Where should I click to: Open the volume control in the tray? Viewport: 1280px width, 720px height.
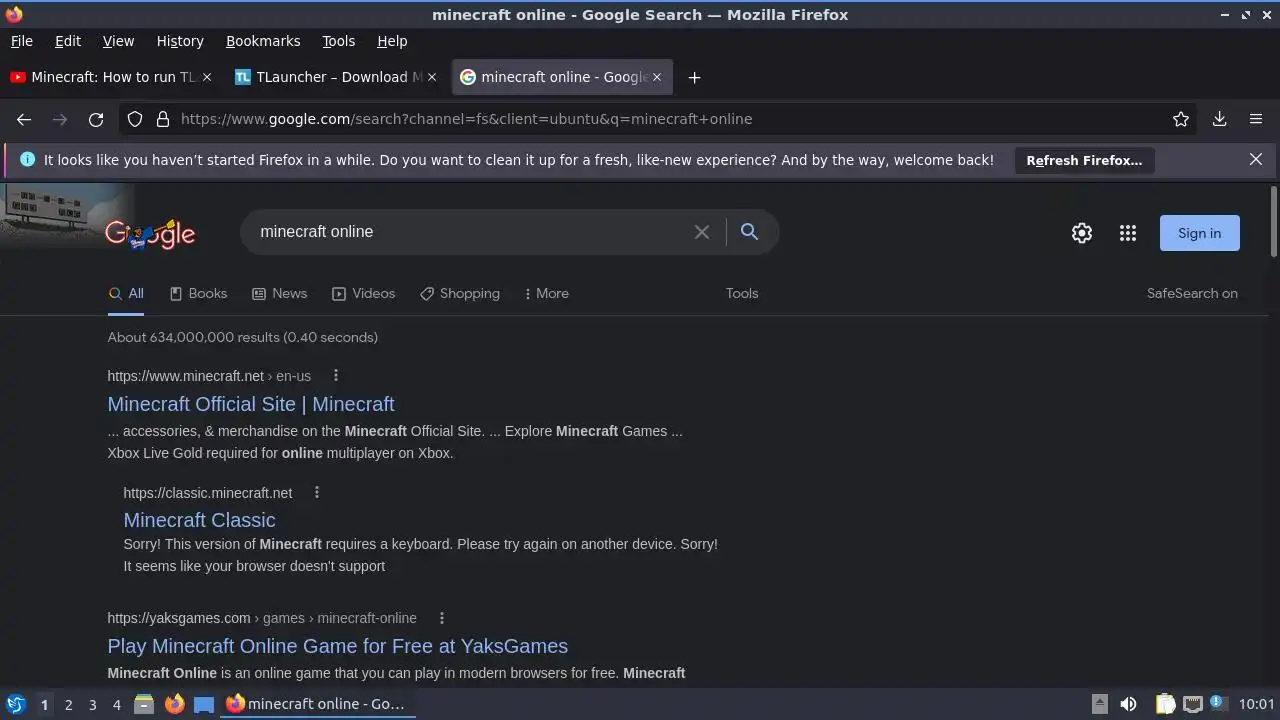click(1128, 704)
